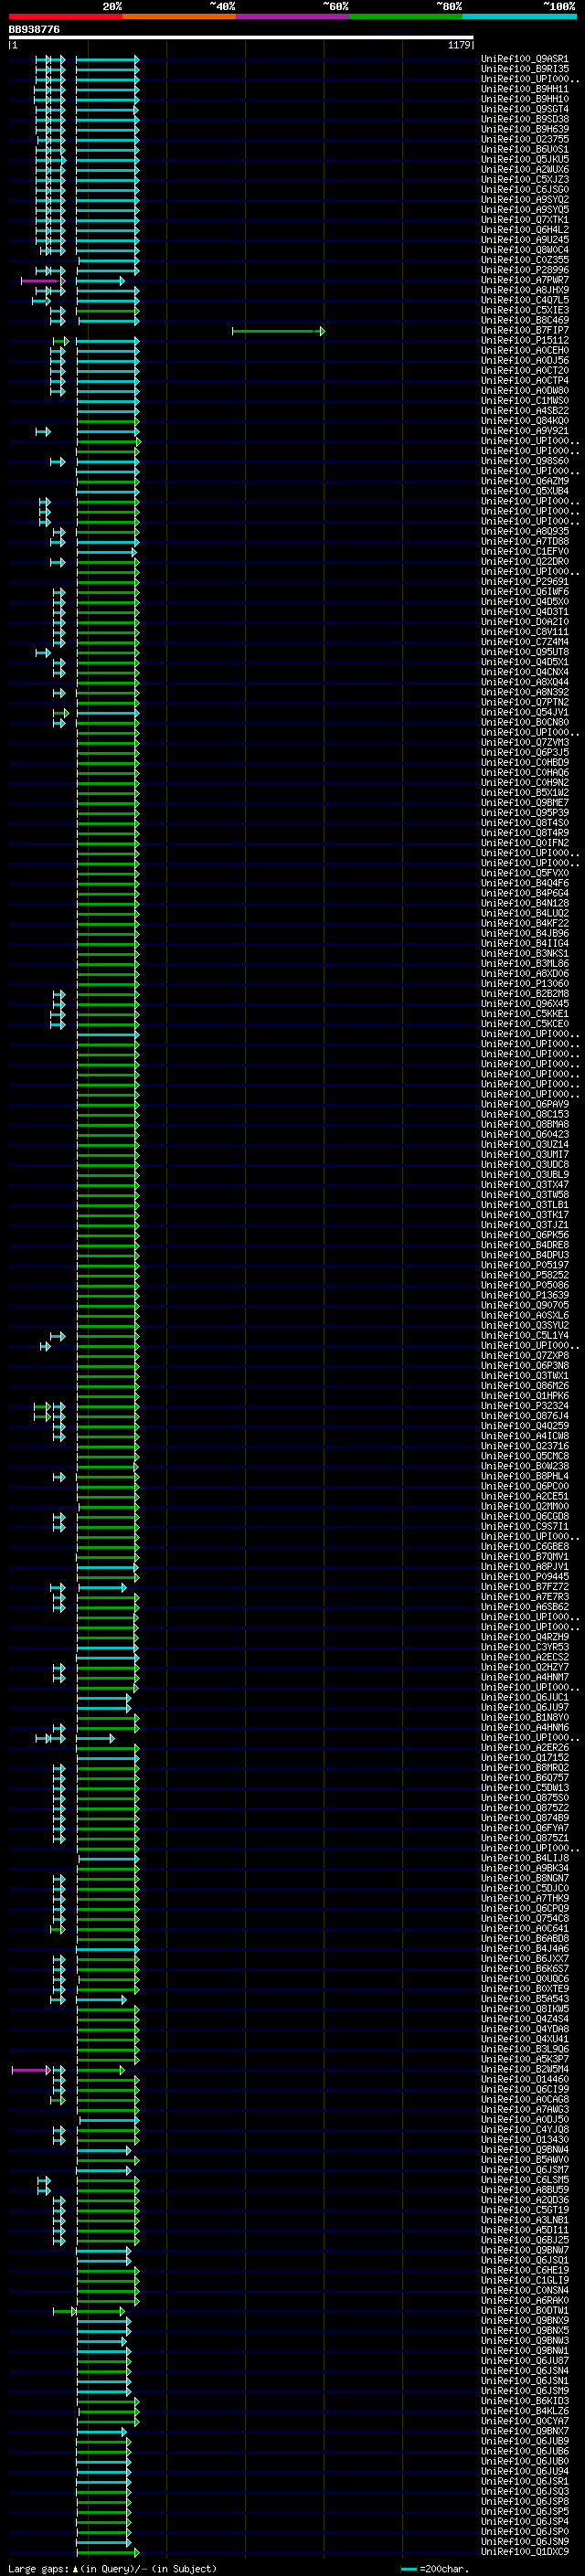Viewport: 585px width, 2576px height.
Task: Select hit UniRef100_B9HH11
Action: pyautogui.click(x=525, y=89)
